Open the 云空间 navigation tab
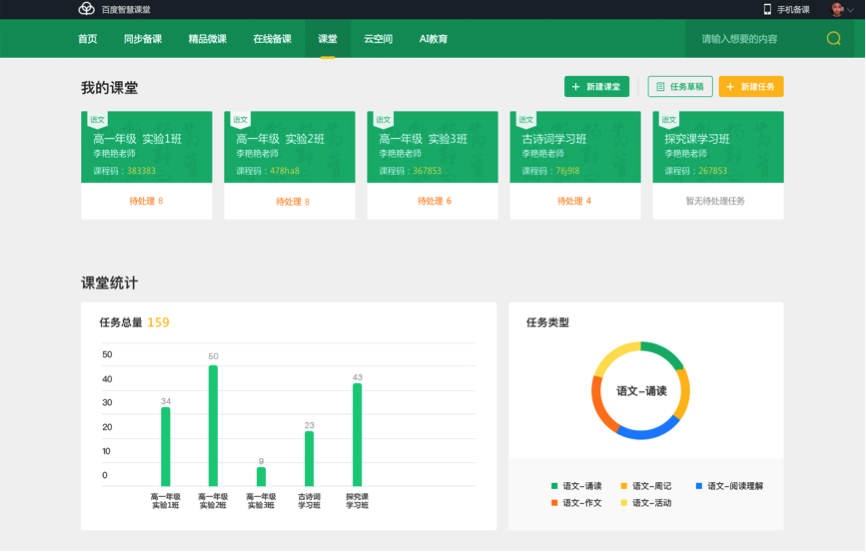 (x=377, y=39)
